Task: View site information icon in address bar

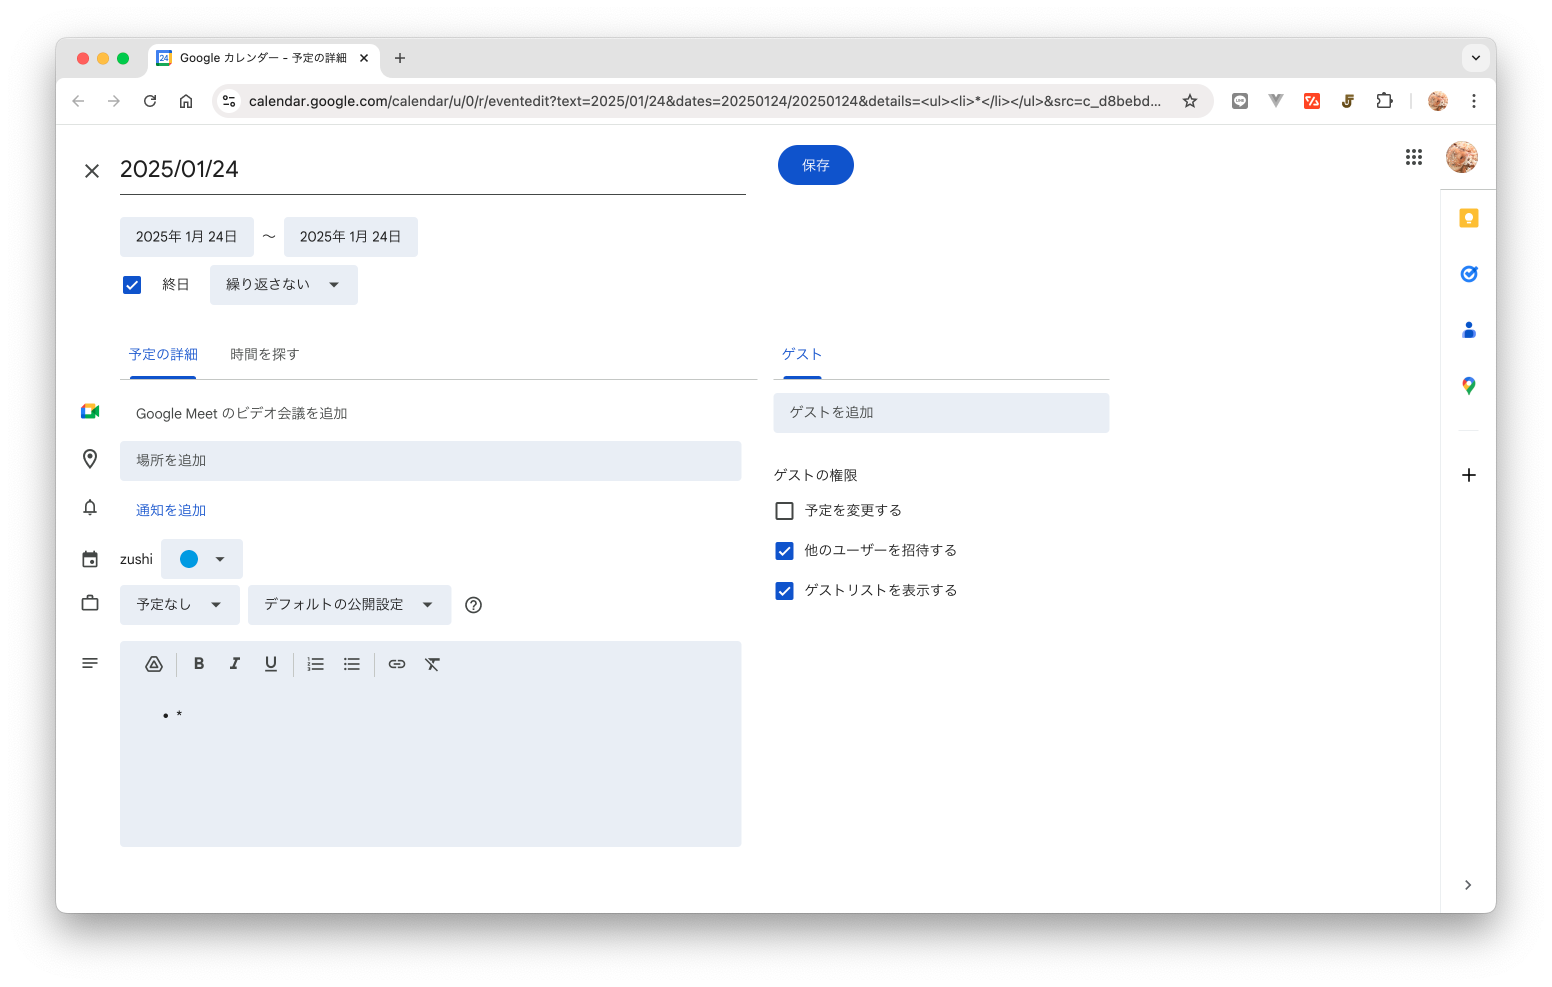Action: pyautogui.click(x=229, y=101)
